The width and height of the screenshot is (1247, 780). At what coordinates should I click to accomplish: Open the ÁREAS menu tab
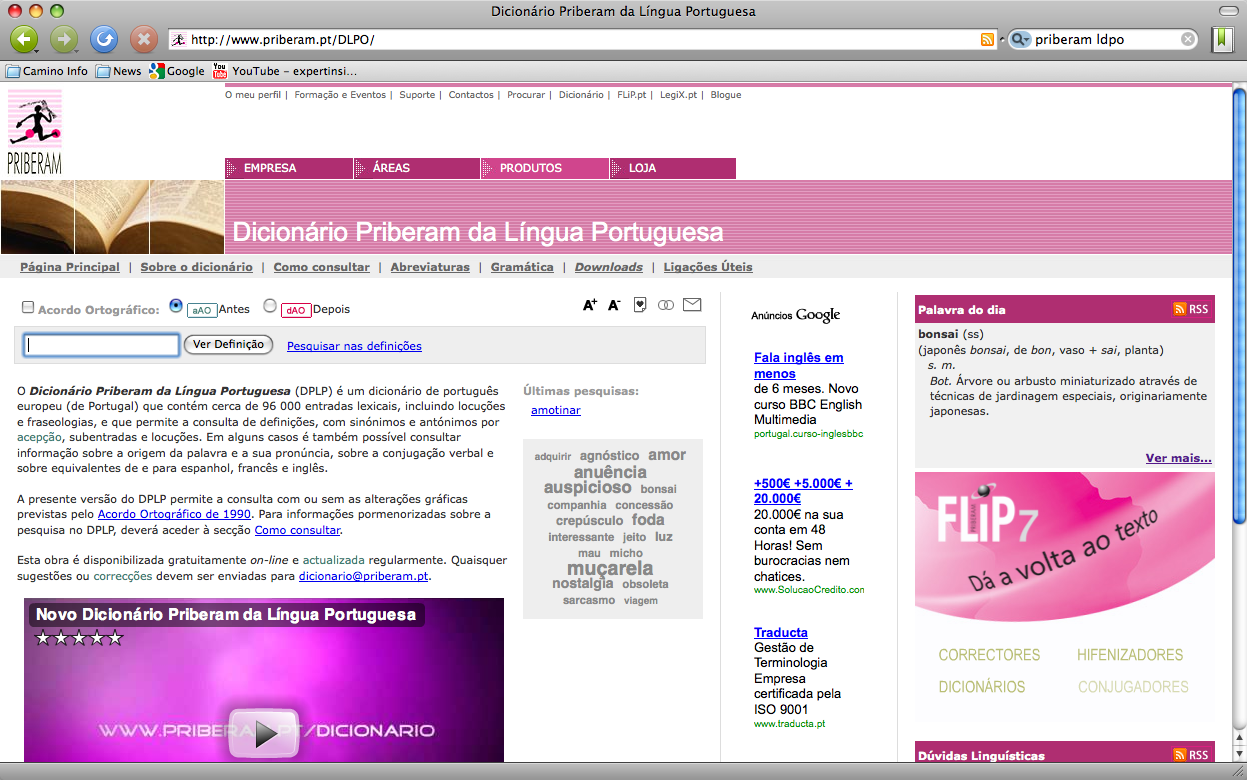pos(417,168)
